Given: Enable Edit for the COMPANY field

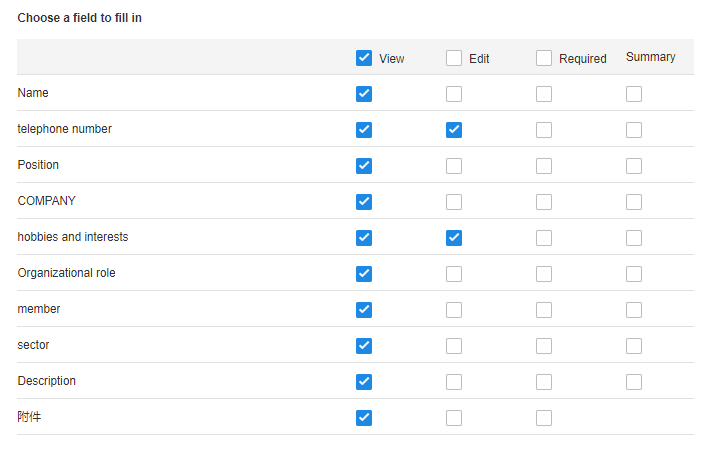Looking at the screenshot, I should click(454, 202).
